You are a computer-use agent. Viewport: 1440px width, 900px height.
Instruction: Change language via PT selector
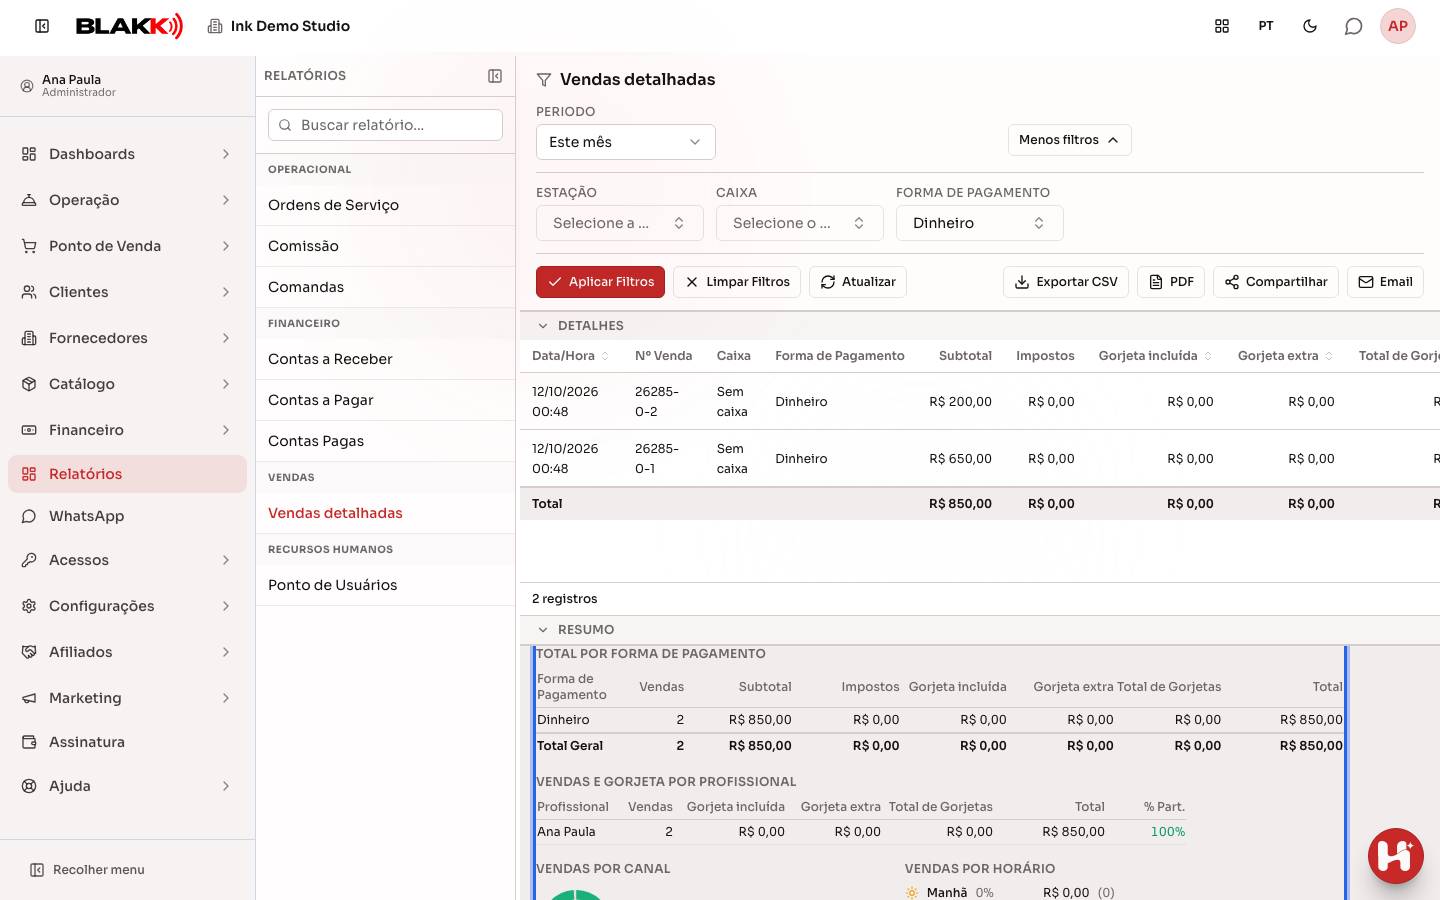[1266, 26]
